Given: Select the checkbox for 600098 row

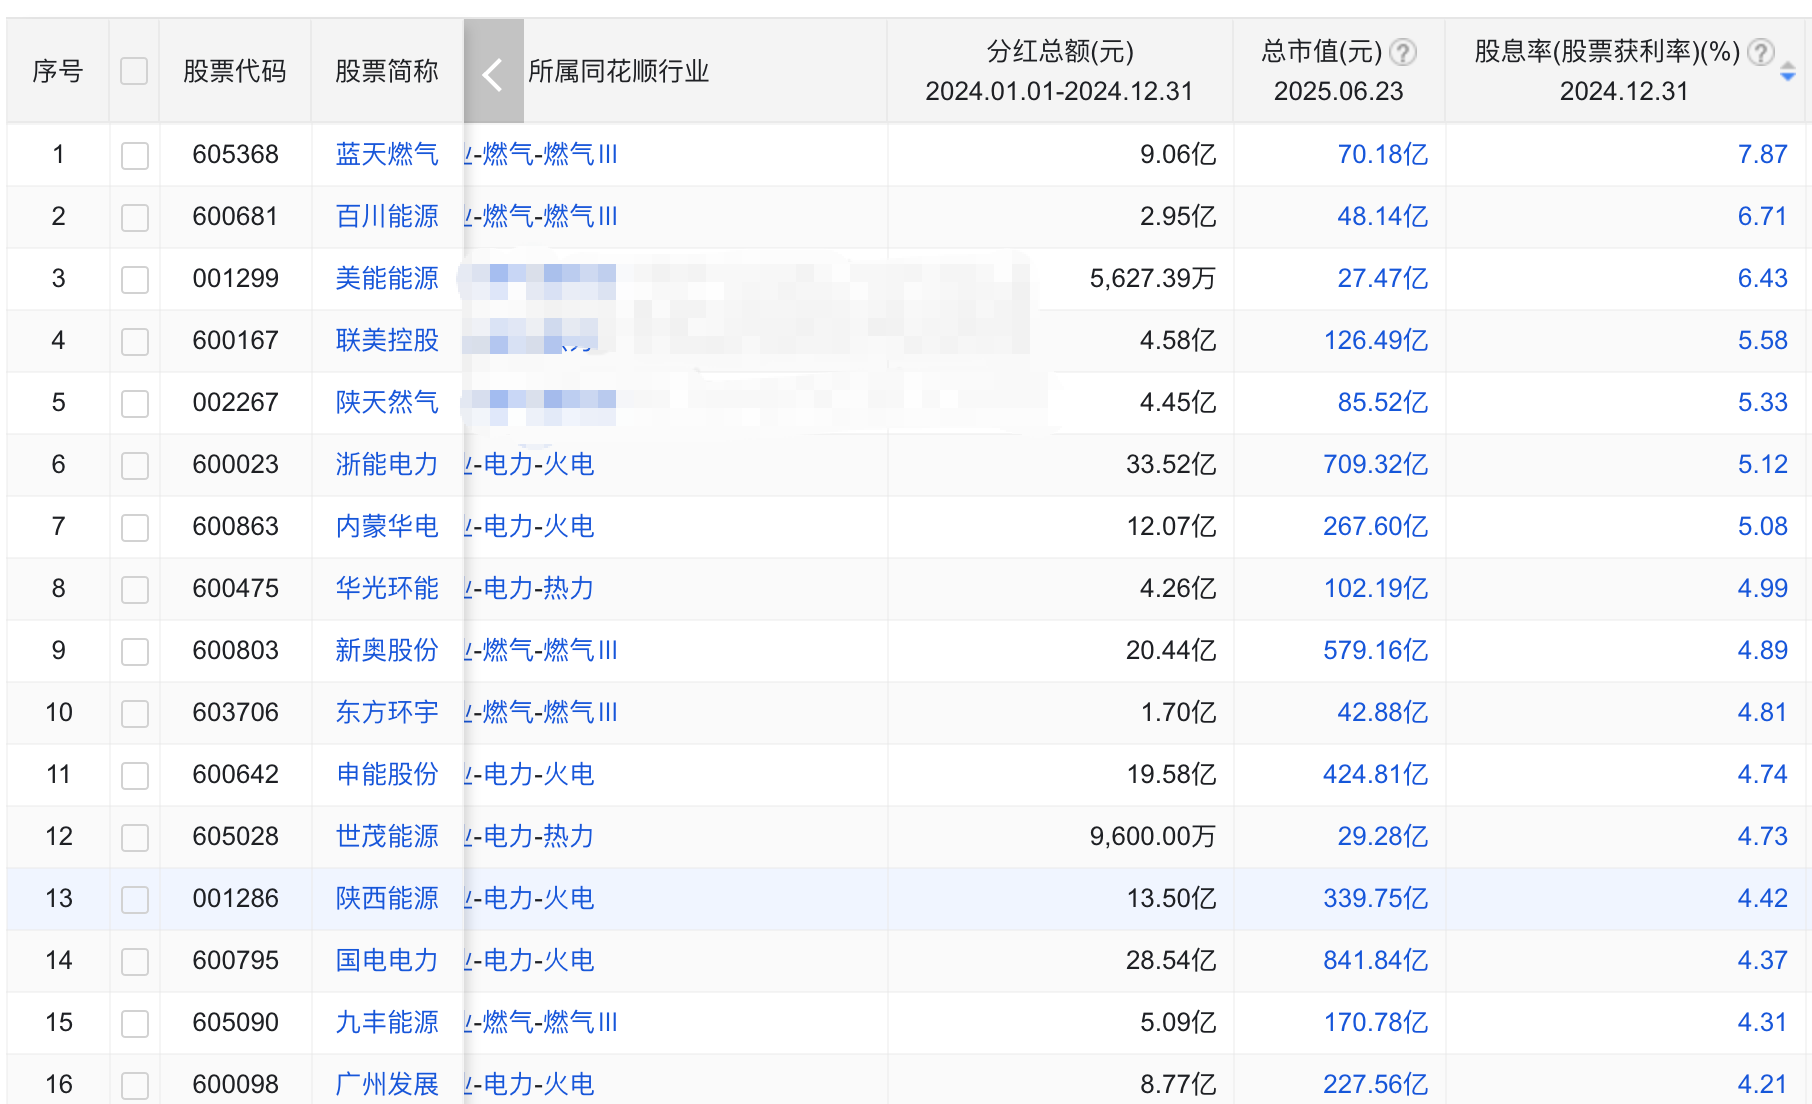Looking at the screenshot, I should coord(134,1085).
